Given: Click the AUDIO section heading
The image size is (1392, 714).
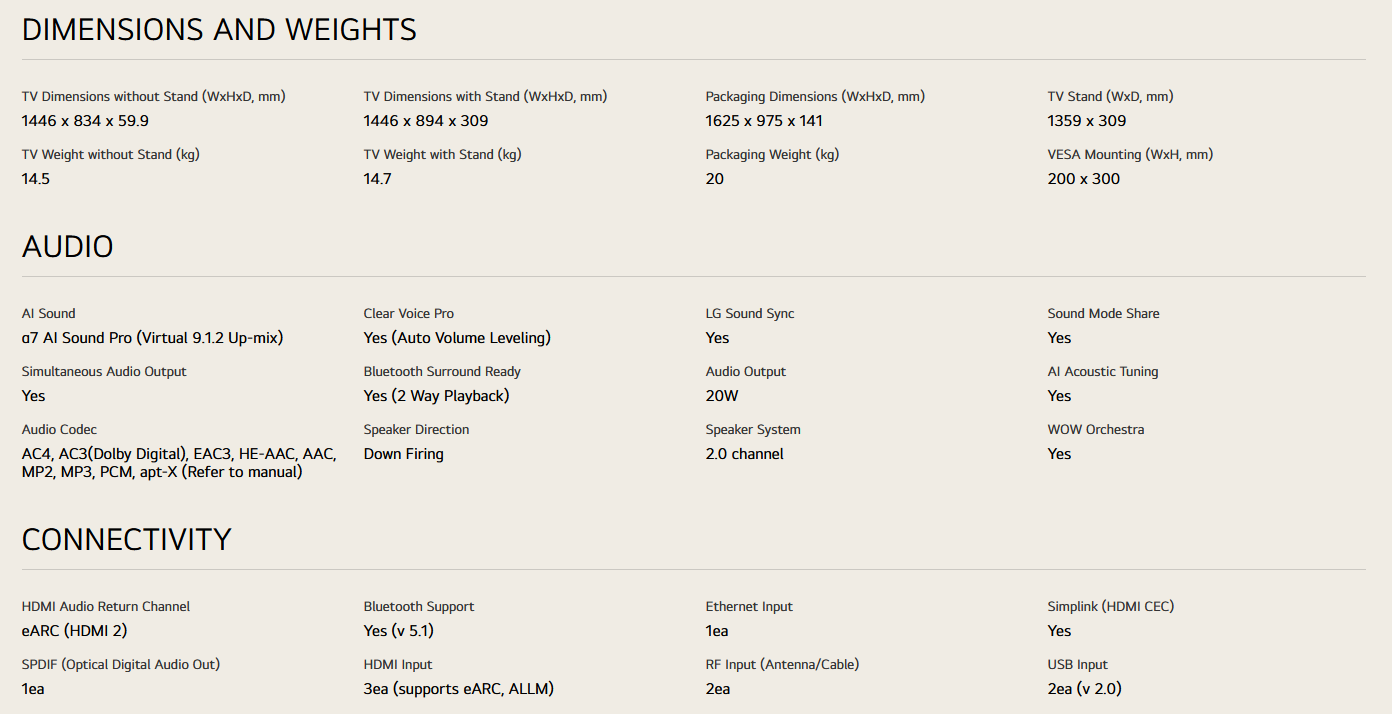Looking at the screenshot, I should point(68,247).
